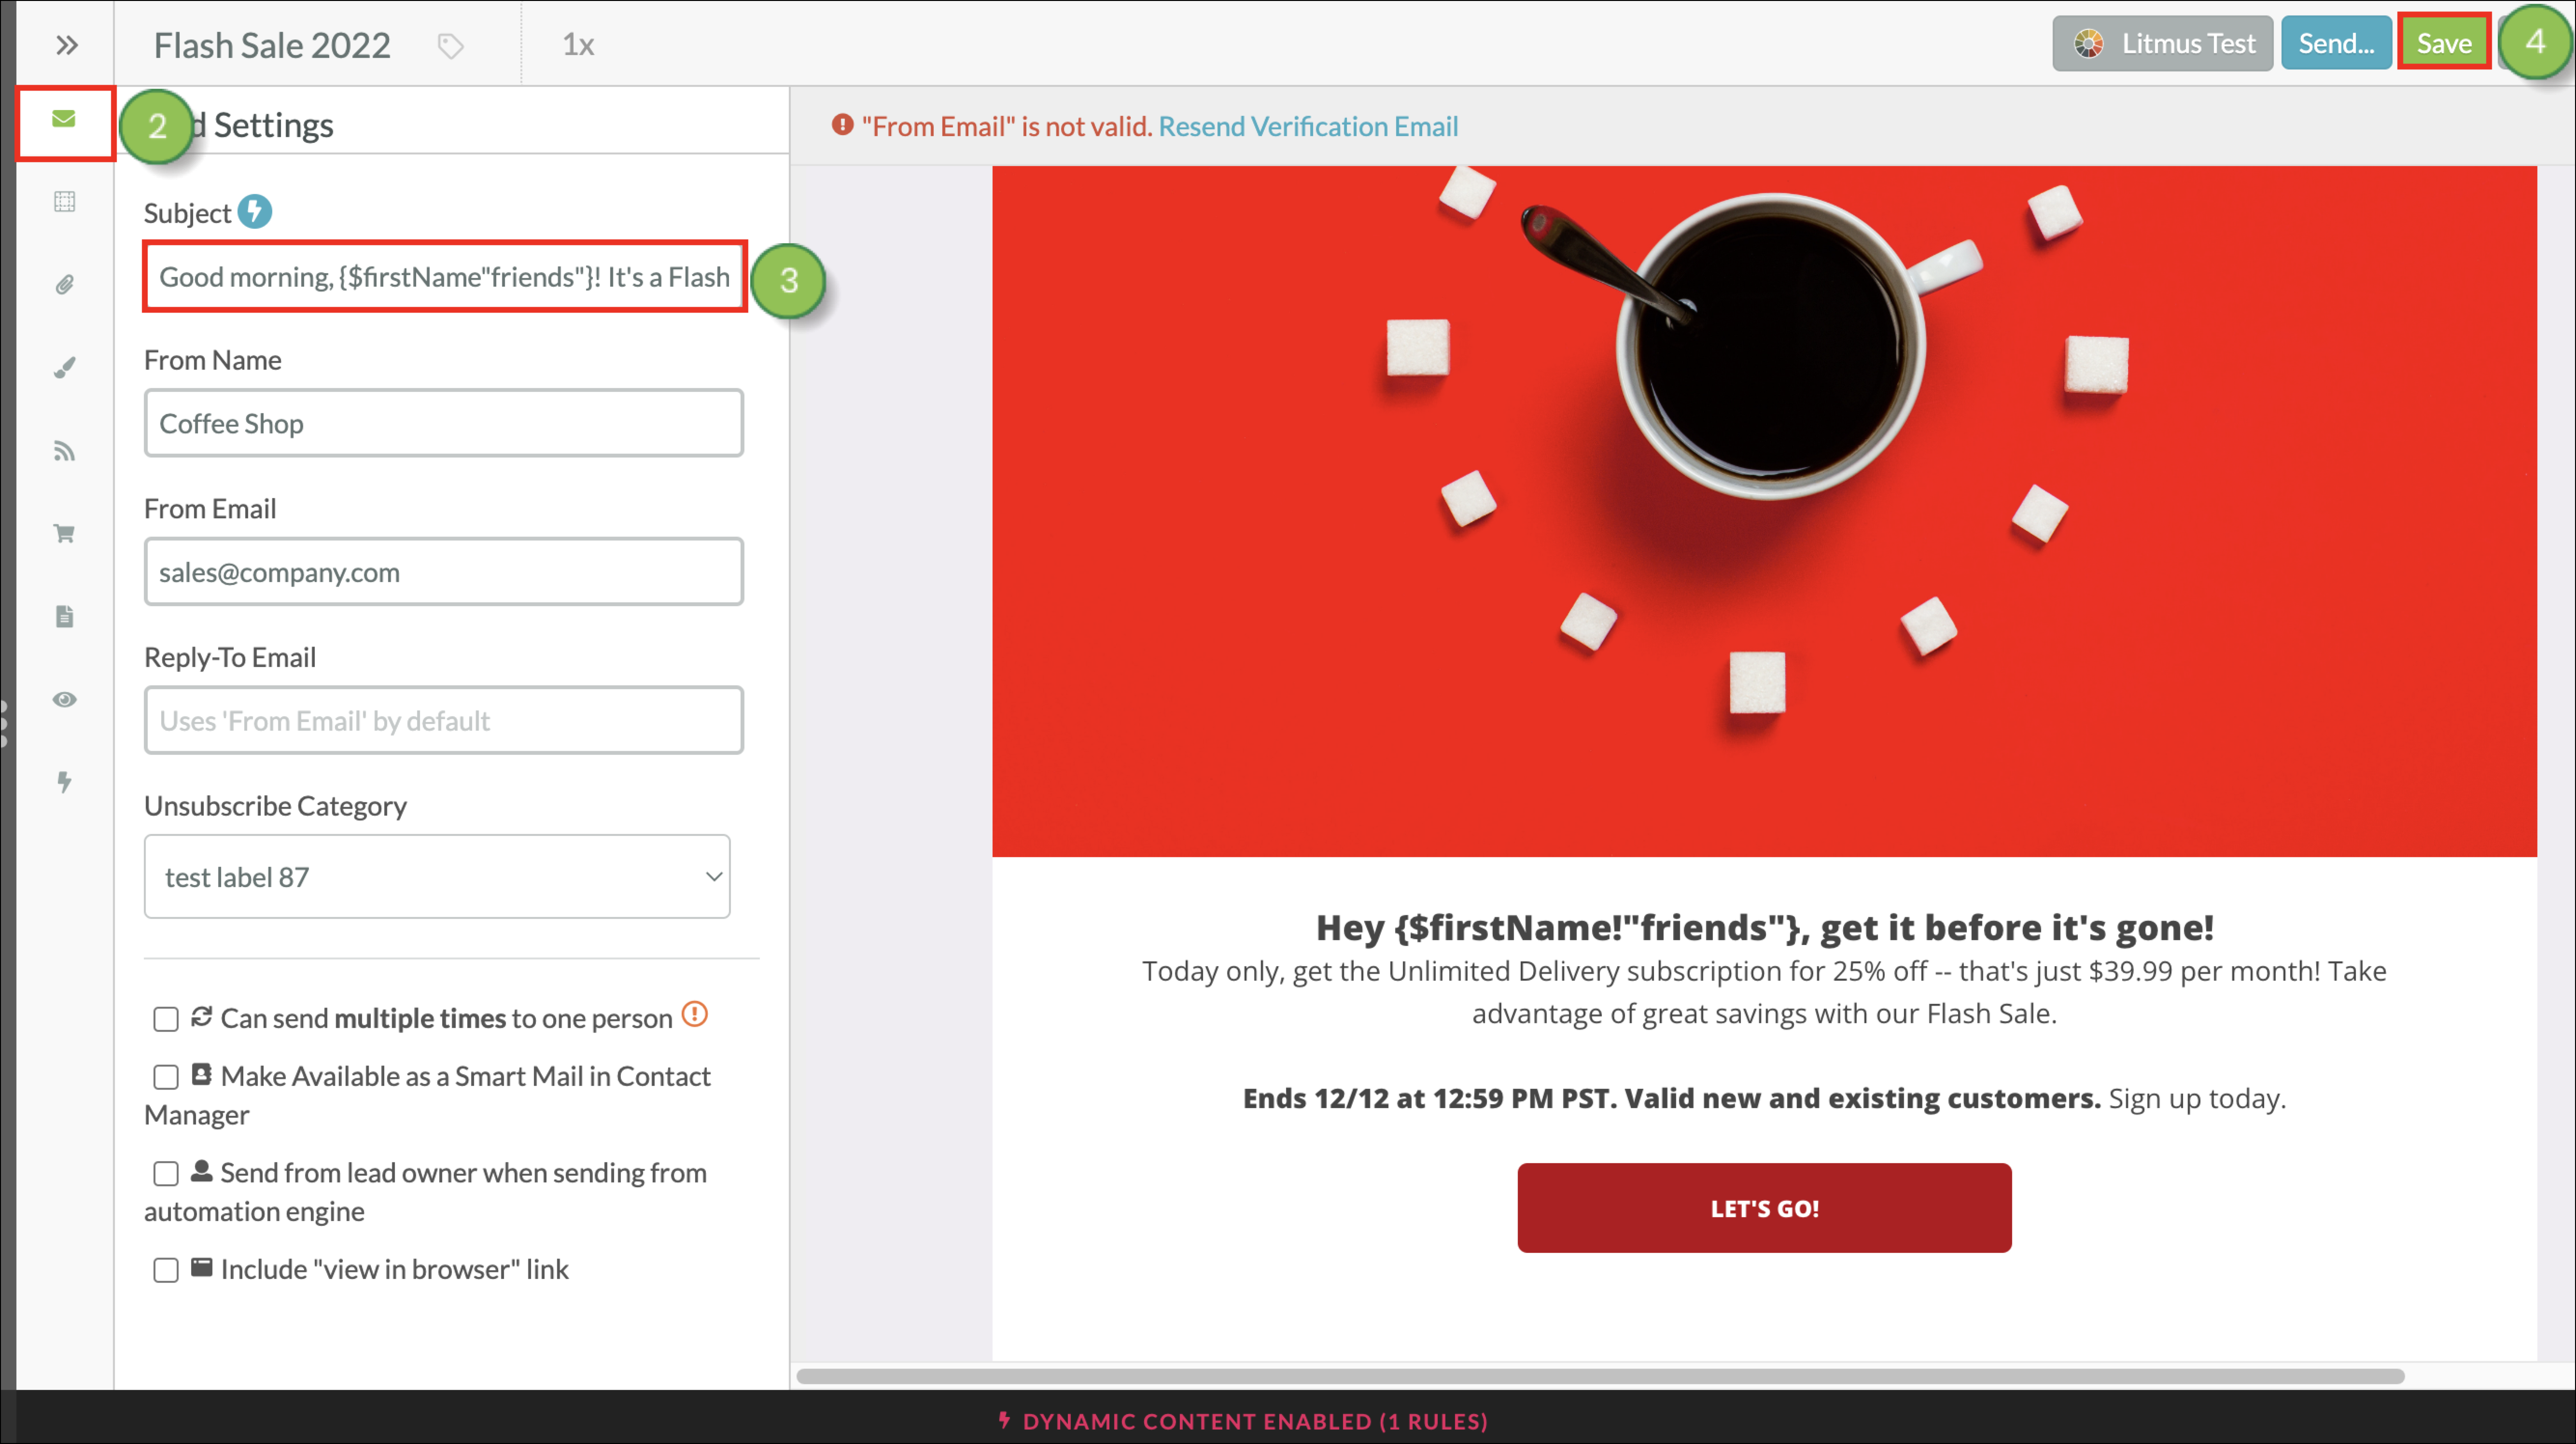Click the contact card icon beside Smart Mail

[x=201, y=1074]
